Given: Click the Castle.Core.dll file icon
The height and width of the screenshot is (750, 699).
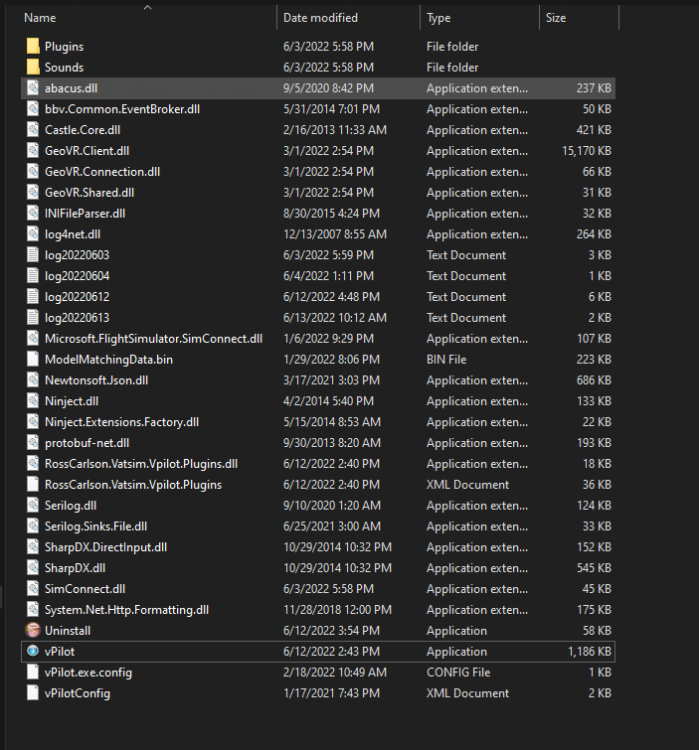Looking at the screenshot, I should click(x=33, y=130).
